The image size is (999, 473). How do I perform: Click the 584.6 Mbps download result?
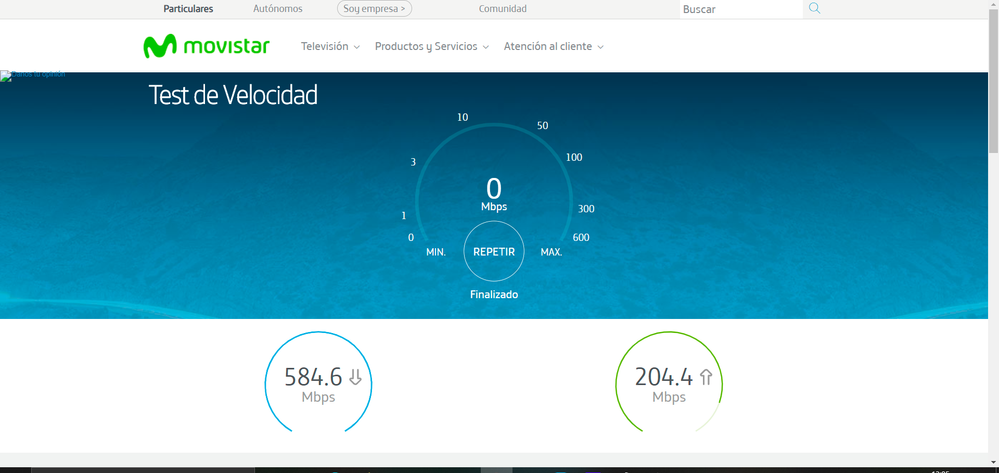(x=319, y=384)
